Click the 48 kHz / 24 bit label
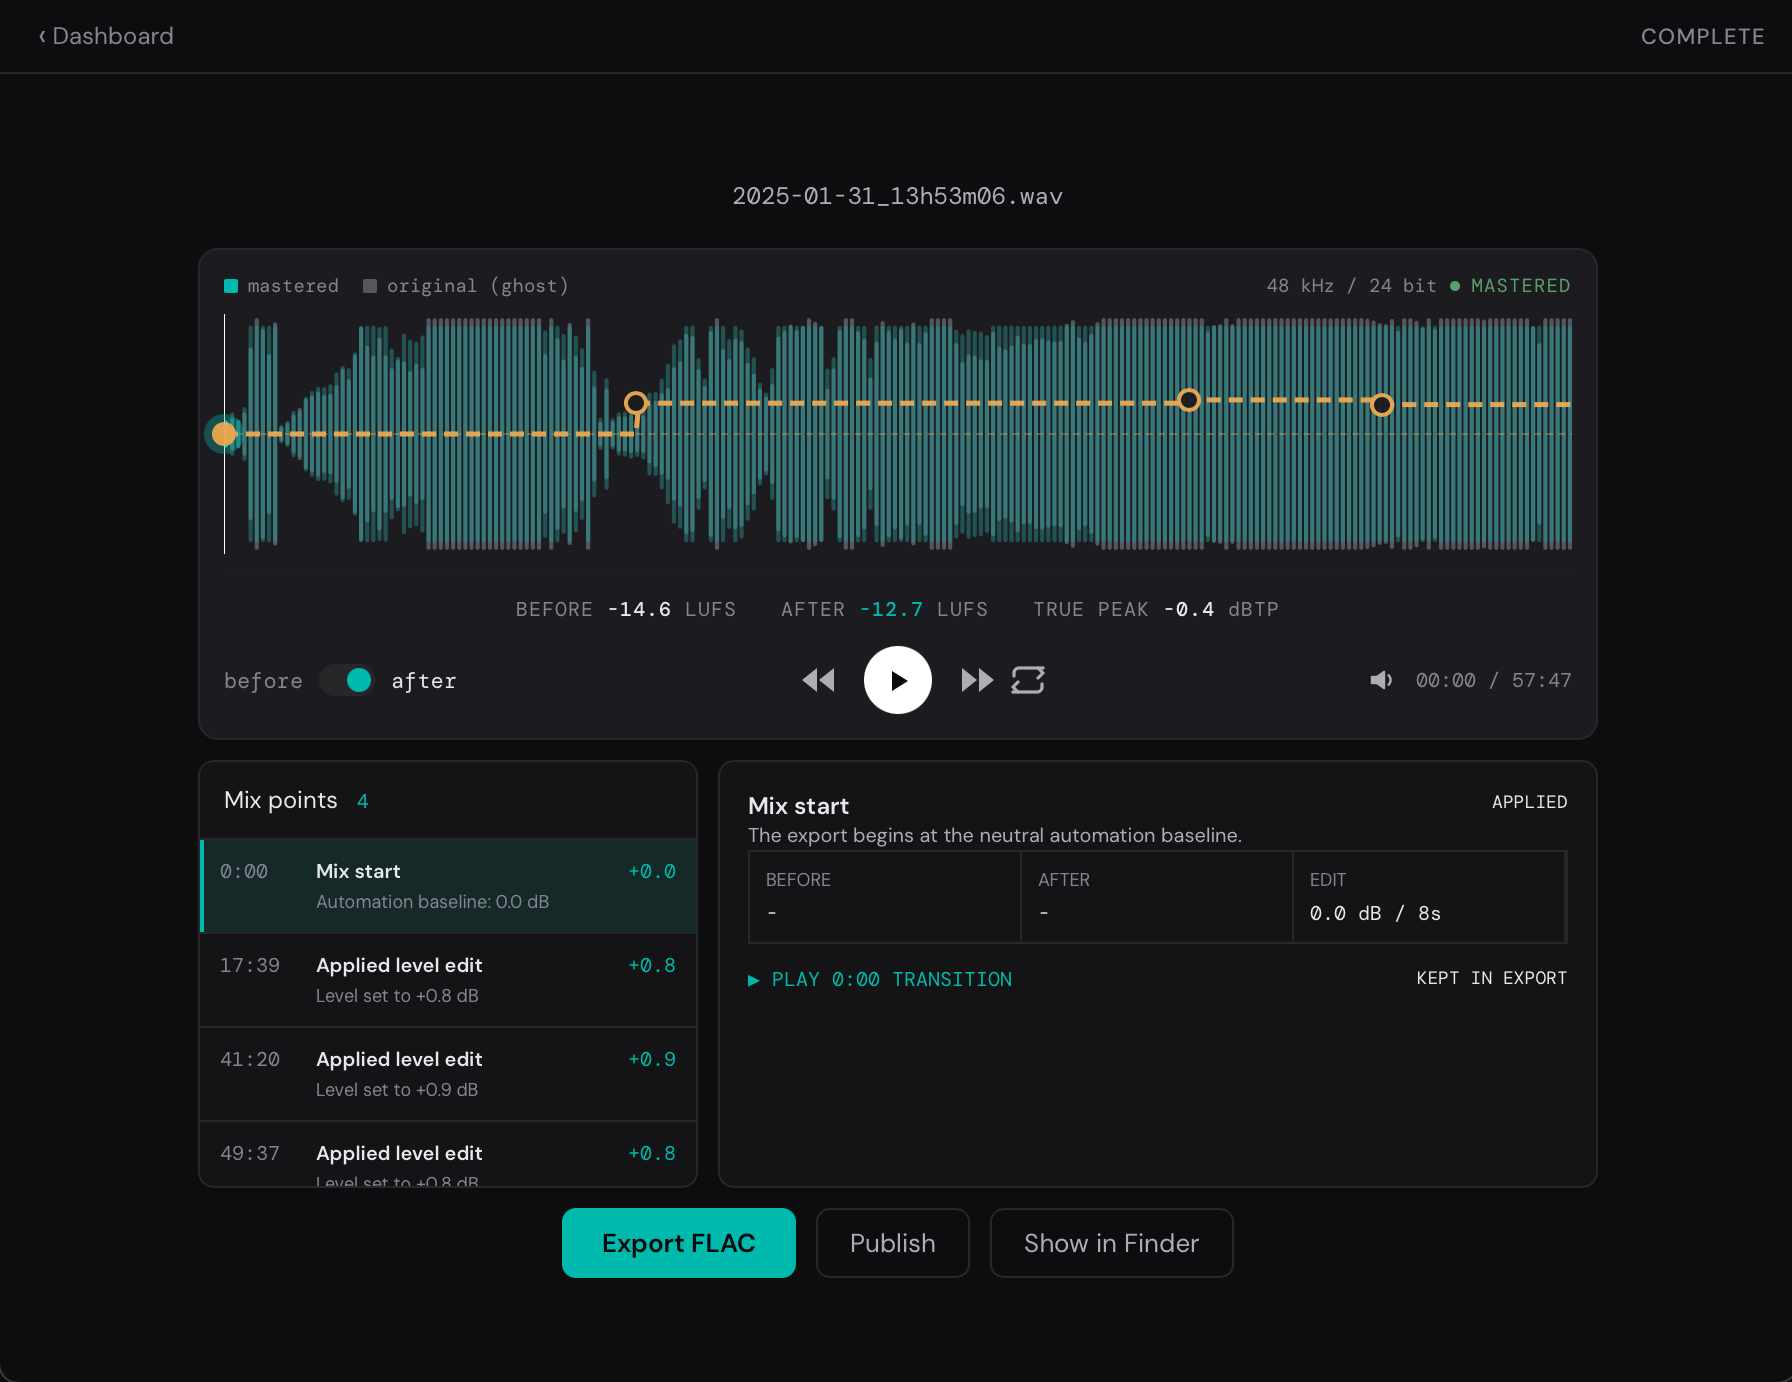The image size is (1792, 1382). click(1351, 286)
